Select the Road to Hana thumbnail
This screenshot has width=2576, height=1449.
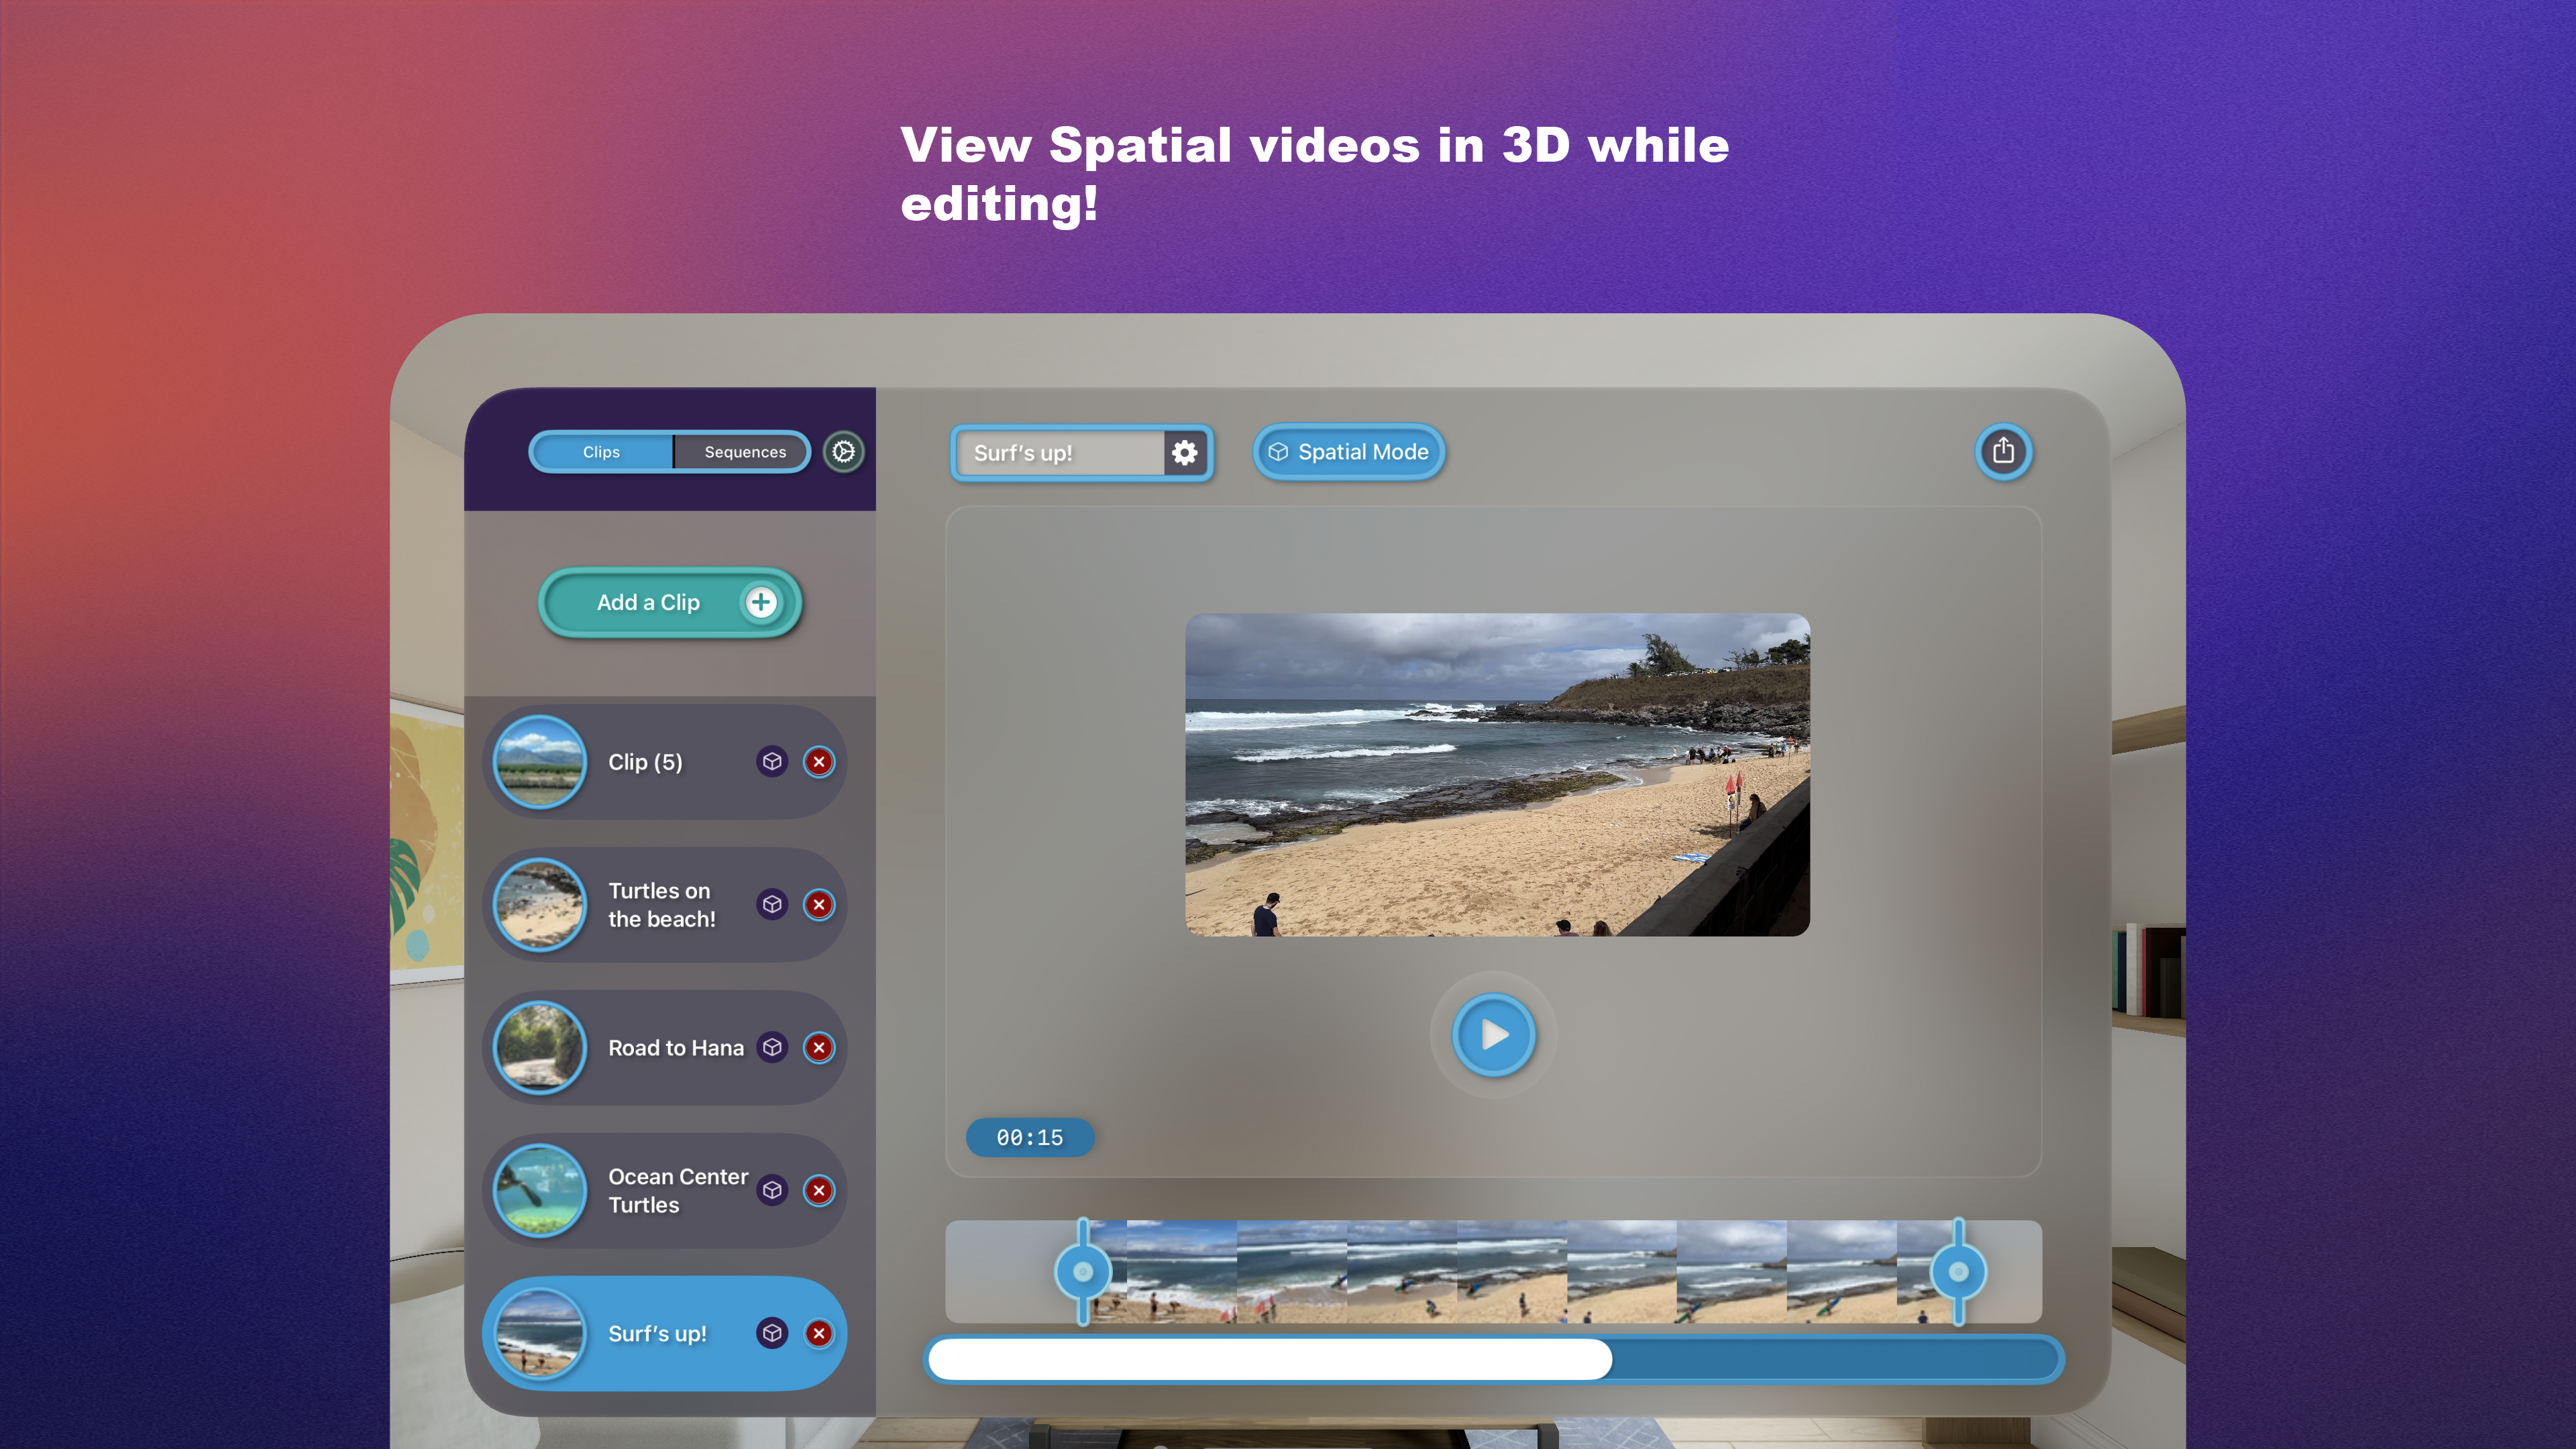[540, 1048]
